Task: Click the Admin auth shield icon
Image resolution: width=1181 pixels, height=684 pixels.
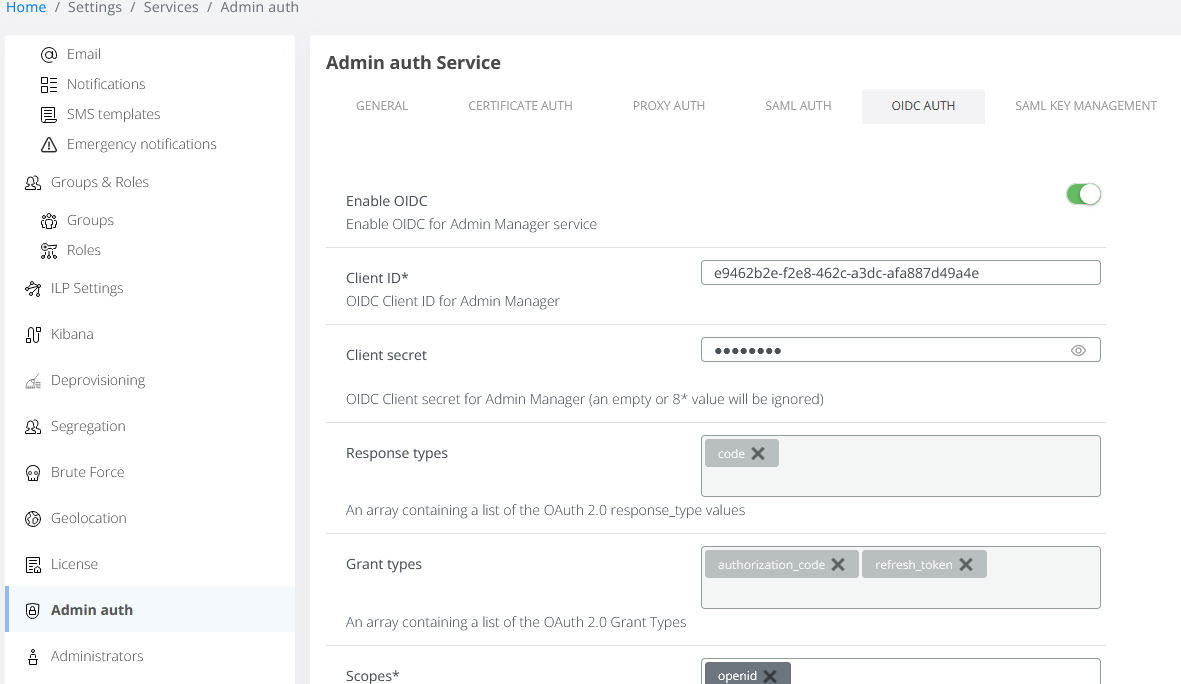Action: 32,611
